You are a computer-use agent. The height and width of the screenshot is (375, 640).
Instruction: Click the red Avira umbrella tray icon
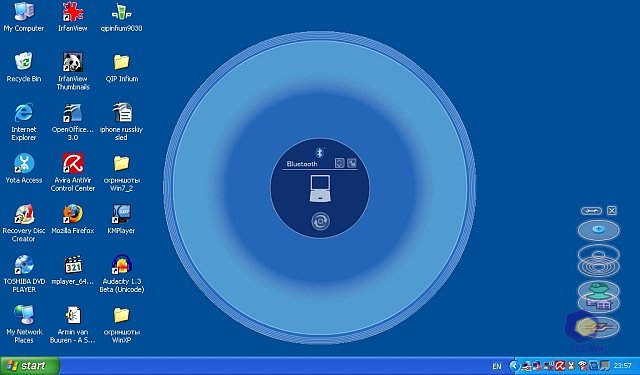[560, 366]
